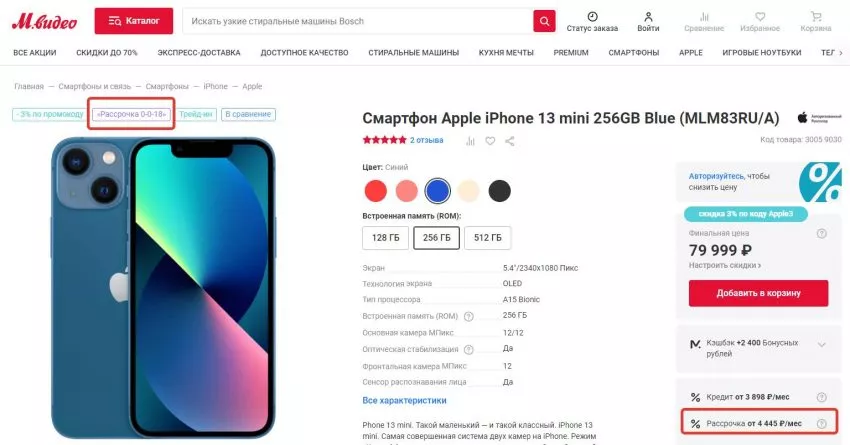
Task: Open the Корзина shopping cart icon
Action: pyautogui.click(x=816, y=17)
